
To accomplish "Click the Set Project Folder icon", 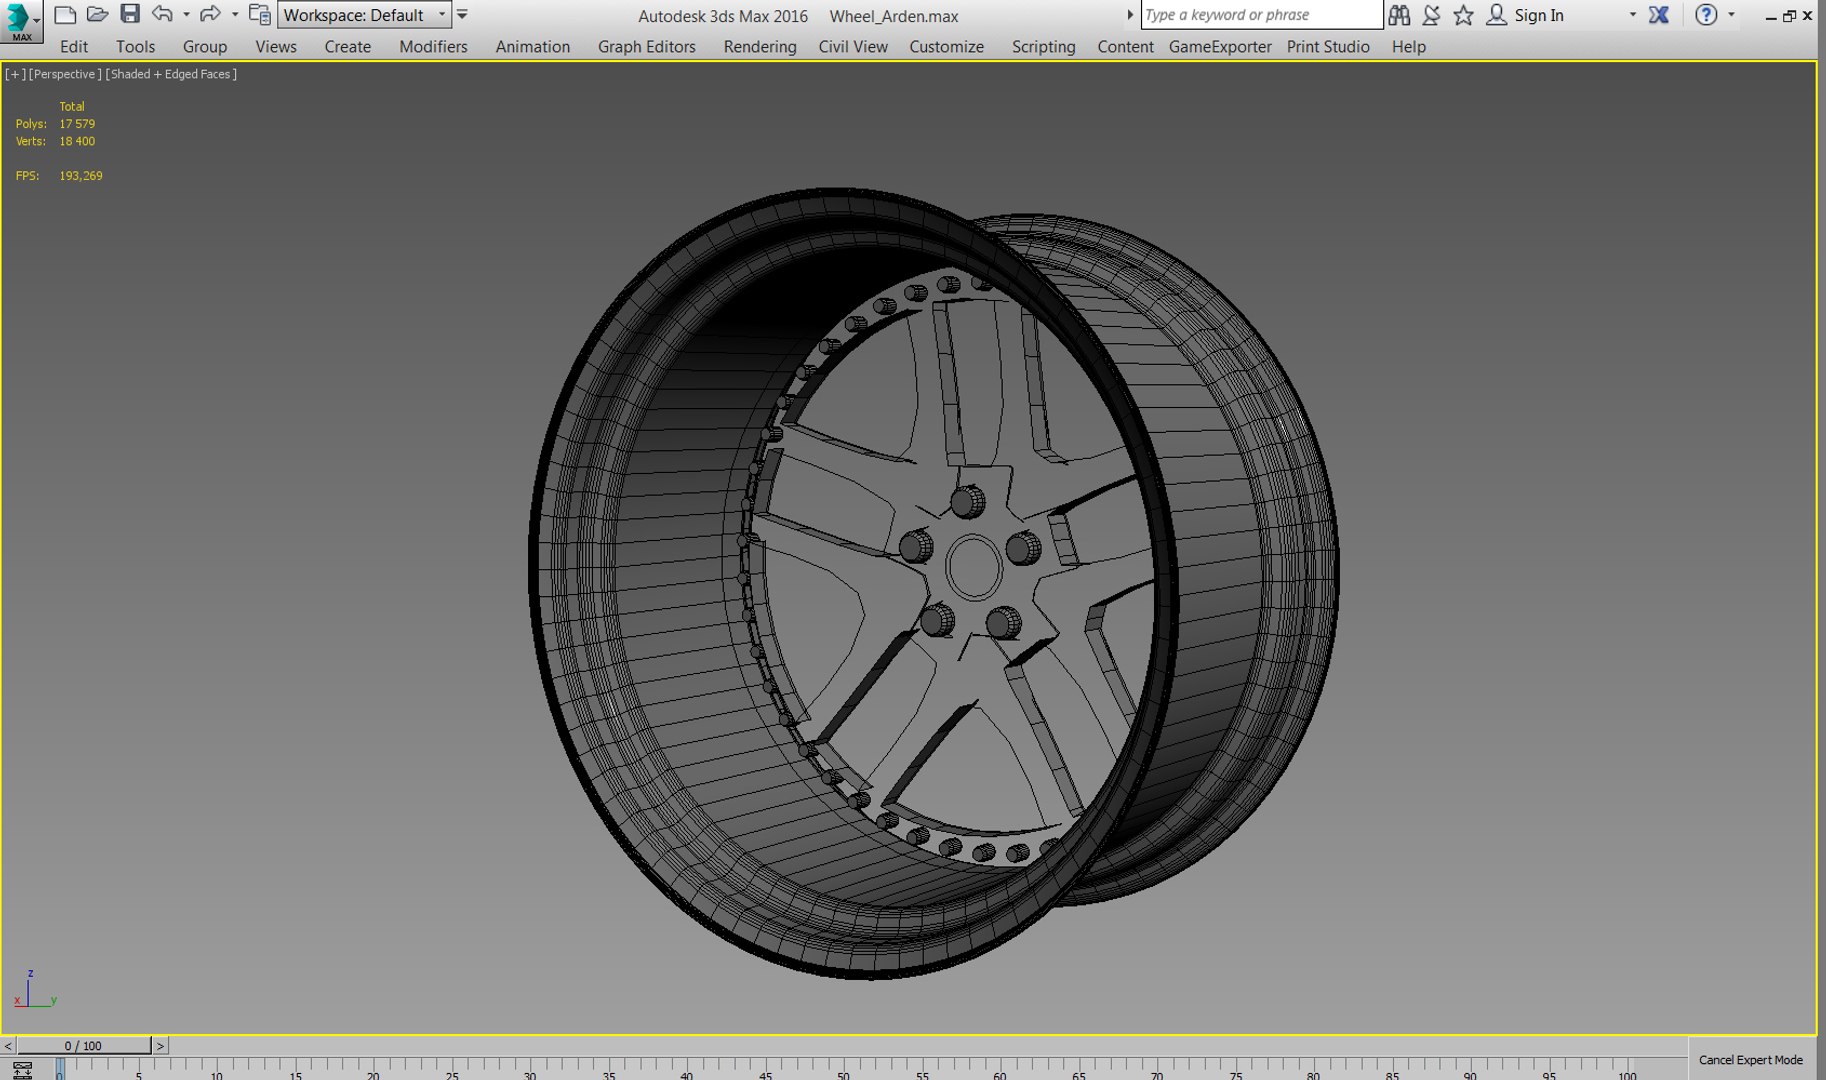I will 259,14.
